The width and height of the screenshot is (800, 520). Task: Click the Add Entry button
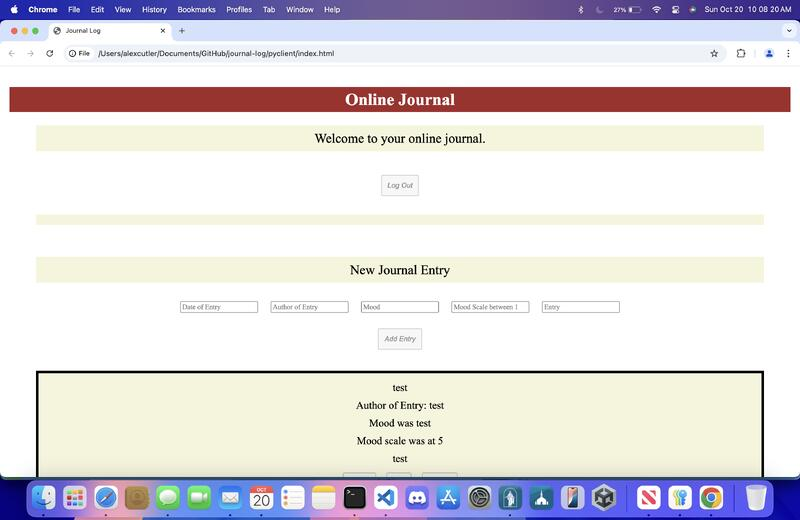[x=400, y=339]
